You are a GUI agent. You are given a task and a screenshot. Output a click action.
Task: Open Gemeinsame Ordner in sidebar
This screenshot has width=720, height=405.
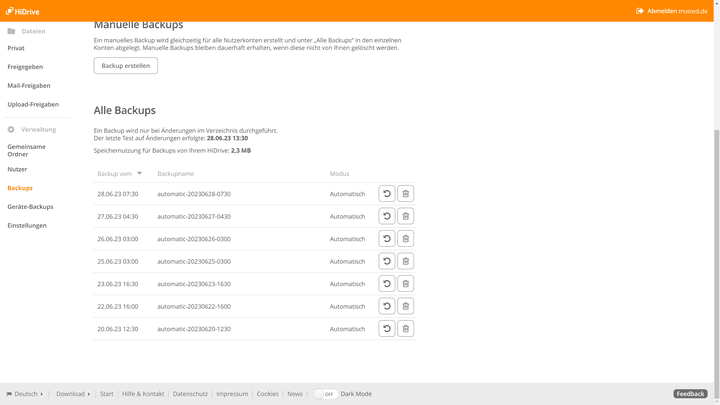click(27, 151)
